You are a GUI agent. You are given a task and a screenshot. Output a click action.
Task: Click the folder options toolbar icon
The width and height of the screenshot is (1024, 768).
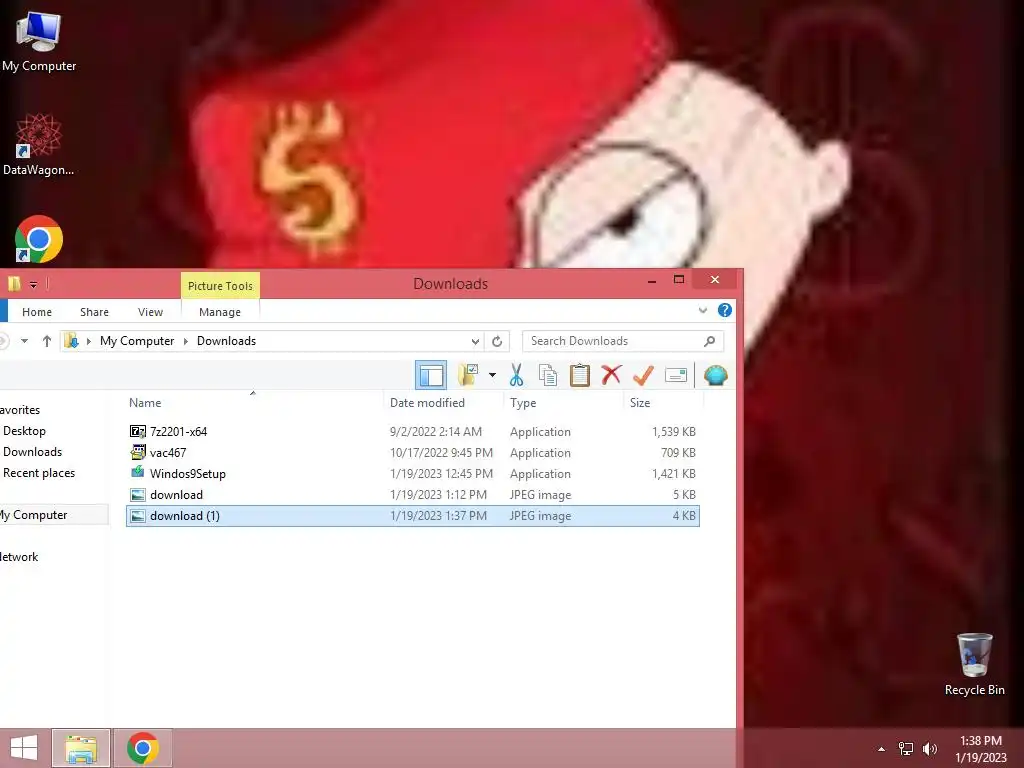point(468,375)
